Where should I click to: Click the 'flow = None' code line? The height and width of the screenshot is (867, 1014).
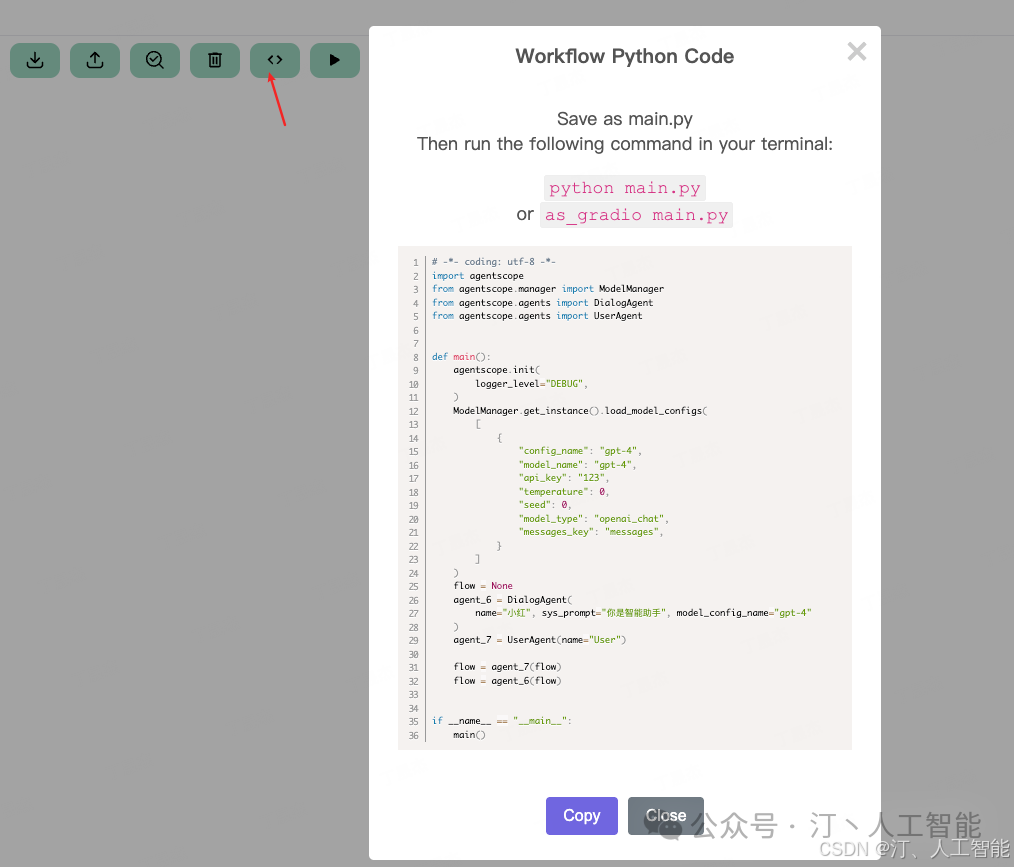coord(483,586)
